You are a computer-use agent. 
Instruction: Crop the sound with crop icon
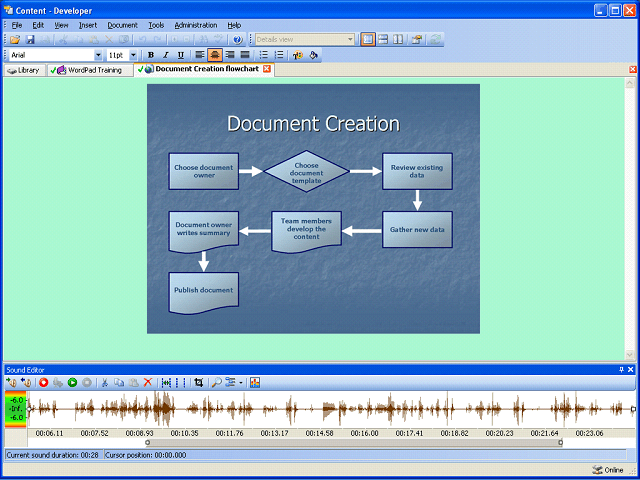pyautogui.click(x=199, y=382)
